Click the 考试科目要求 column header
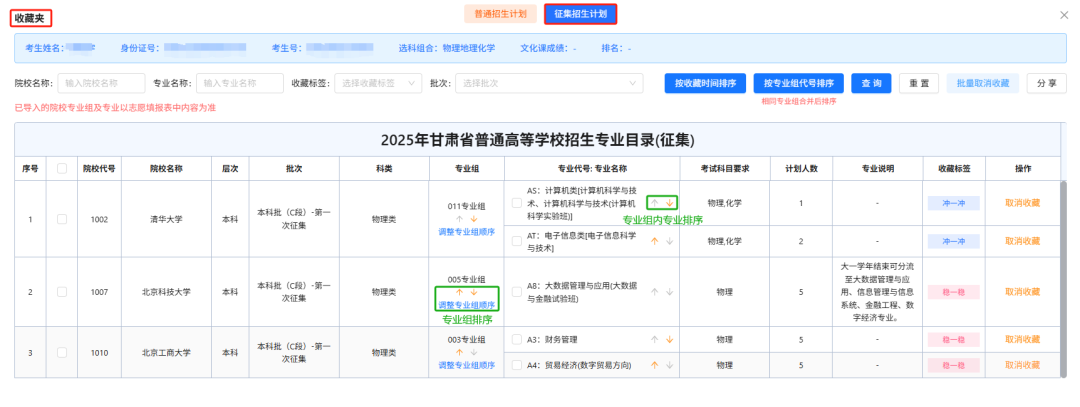Screen dimensions: 1080x407 point(724,168)
